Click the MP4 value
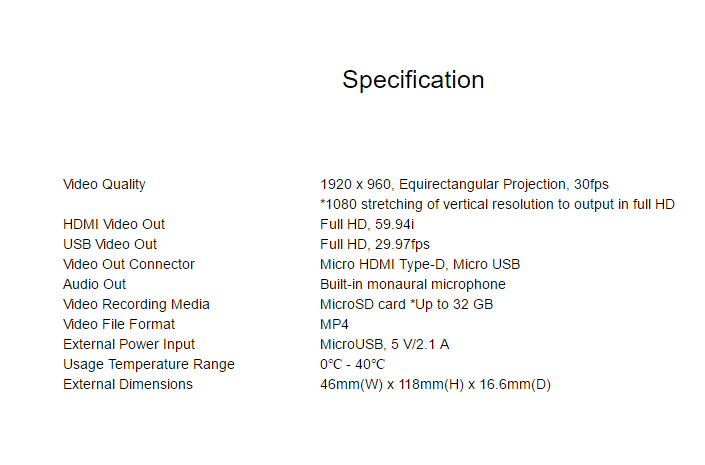The image size is (705, 465). coord(334,324)
